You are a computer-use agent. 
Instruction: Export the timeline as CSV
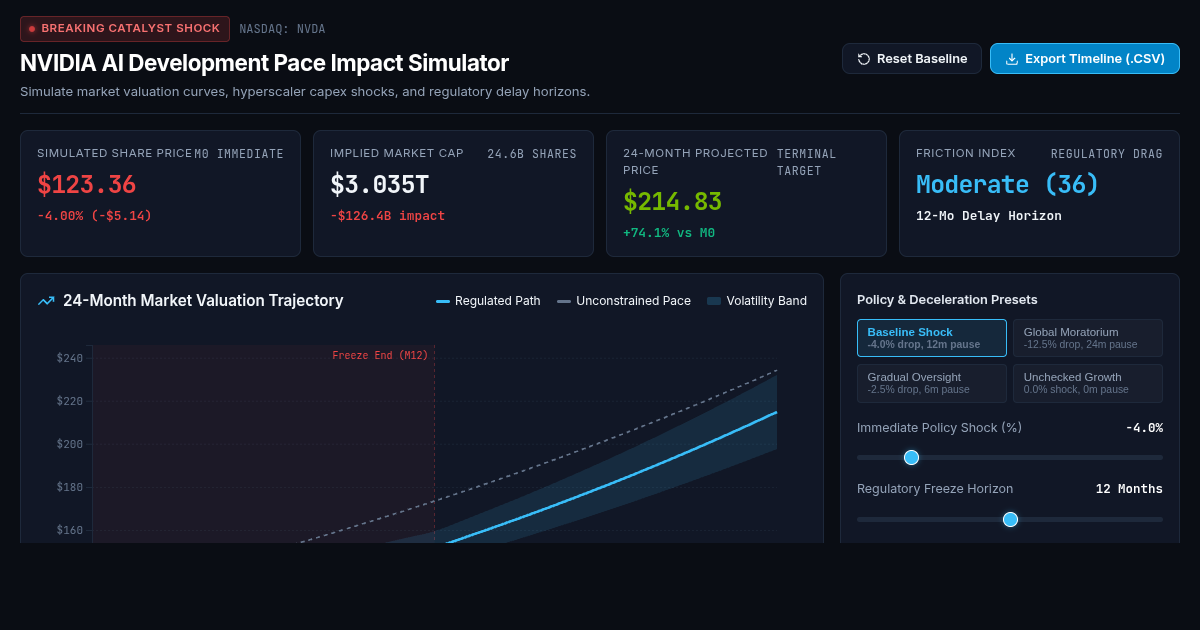pyautogui.click(x=1085, y=59)
